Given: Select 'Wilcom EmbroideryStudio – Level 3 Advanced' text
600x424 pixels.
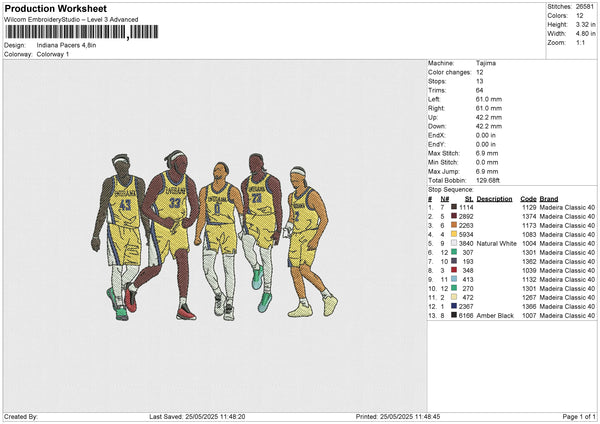Looking at the screenshot, I should pos(71,20).
